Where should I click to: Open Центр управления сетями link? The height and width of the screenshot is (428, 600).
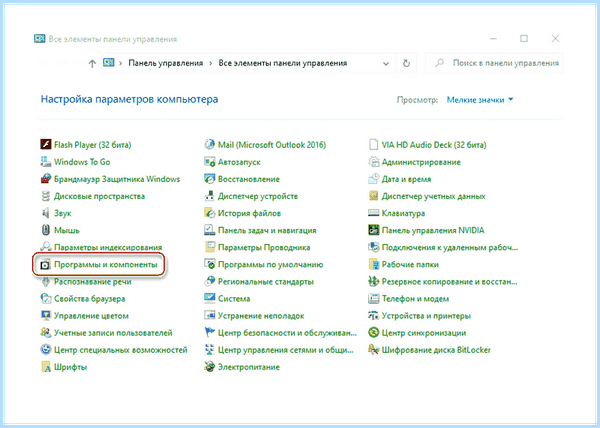(285, 350)
